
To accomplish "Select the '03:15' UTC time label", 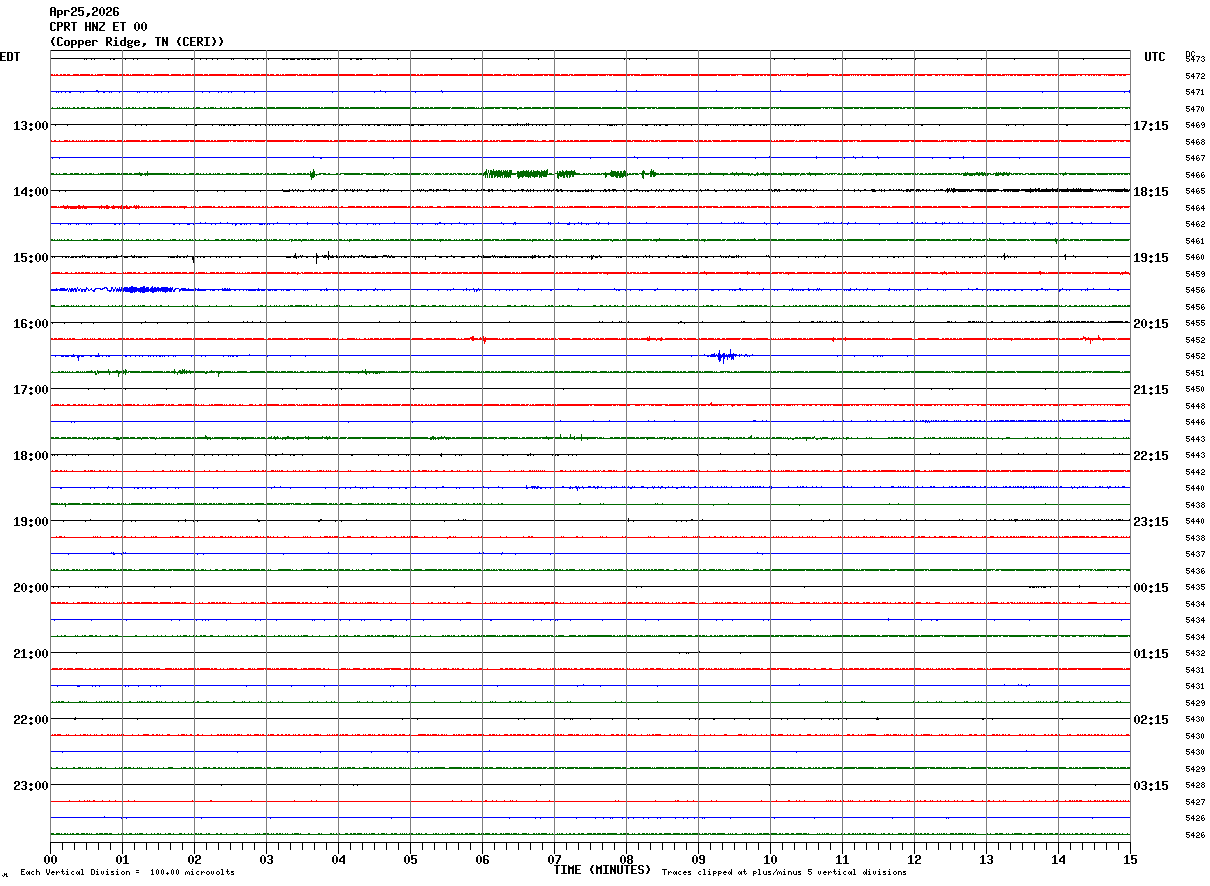I will [1150, 786].
